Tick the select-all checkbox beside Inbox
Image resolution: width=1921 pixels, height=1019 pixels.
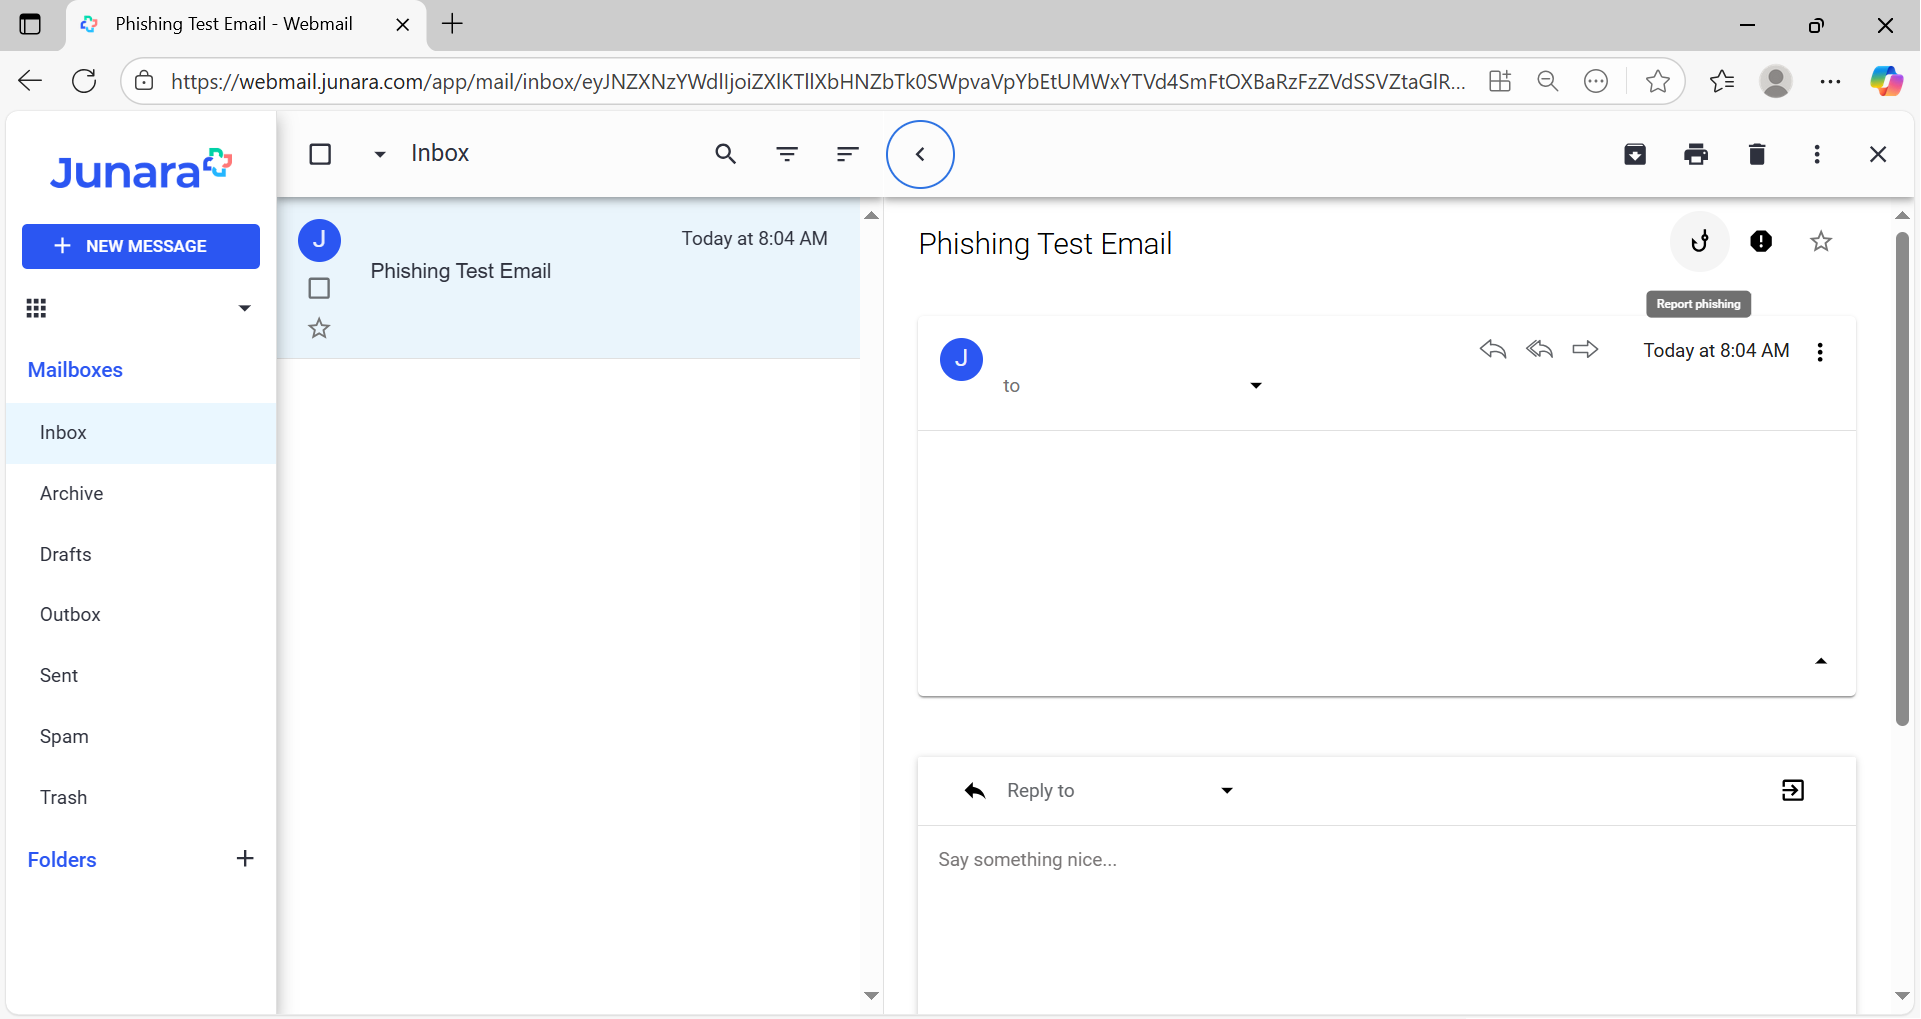[320, 154]
